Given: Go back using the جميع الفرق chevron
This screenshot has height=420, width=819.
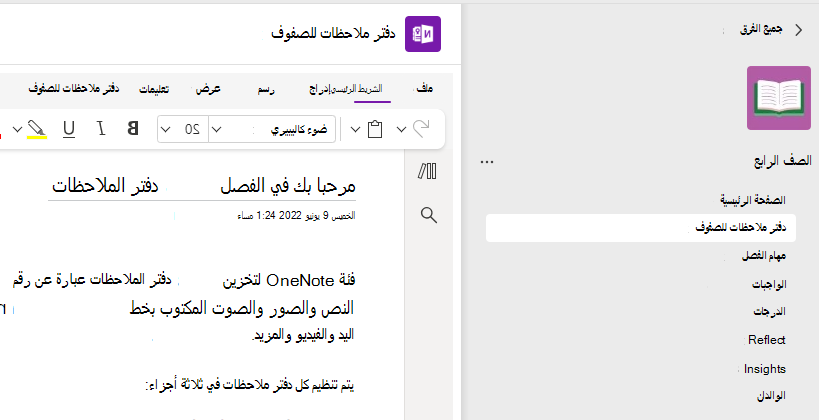Looking at the screenshot, I should (x=798, y=30).
